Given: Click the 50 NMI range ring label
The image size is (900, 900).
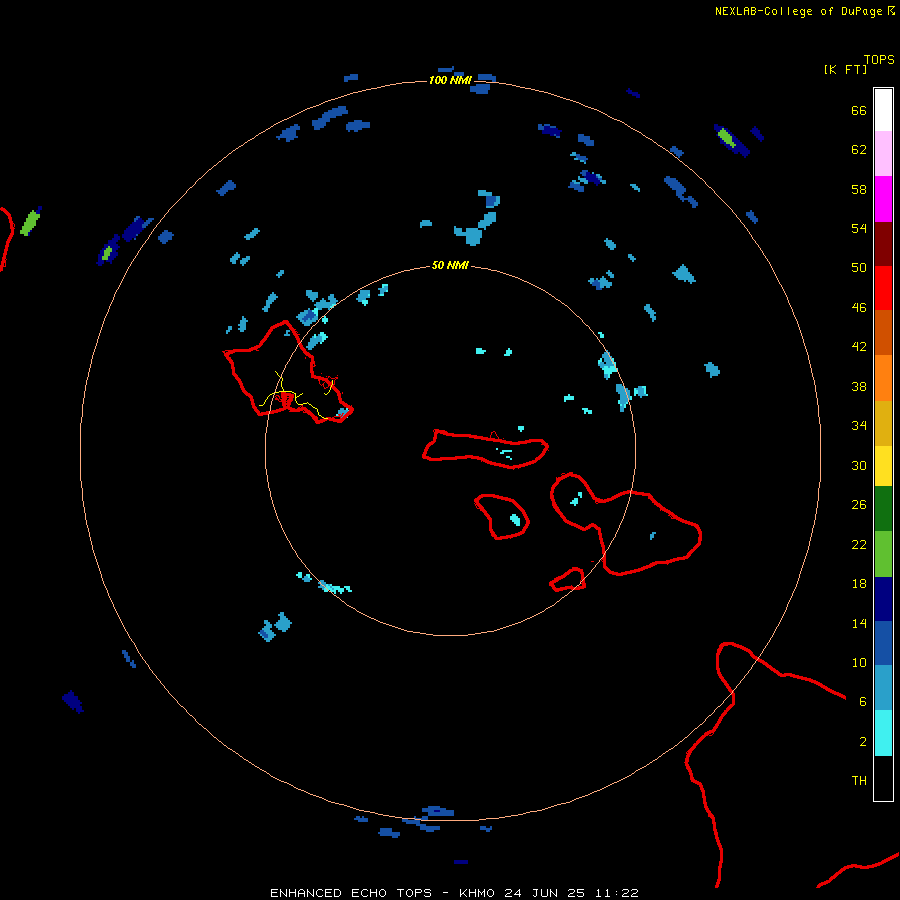Looking at the screenshot, I should 450,265.
